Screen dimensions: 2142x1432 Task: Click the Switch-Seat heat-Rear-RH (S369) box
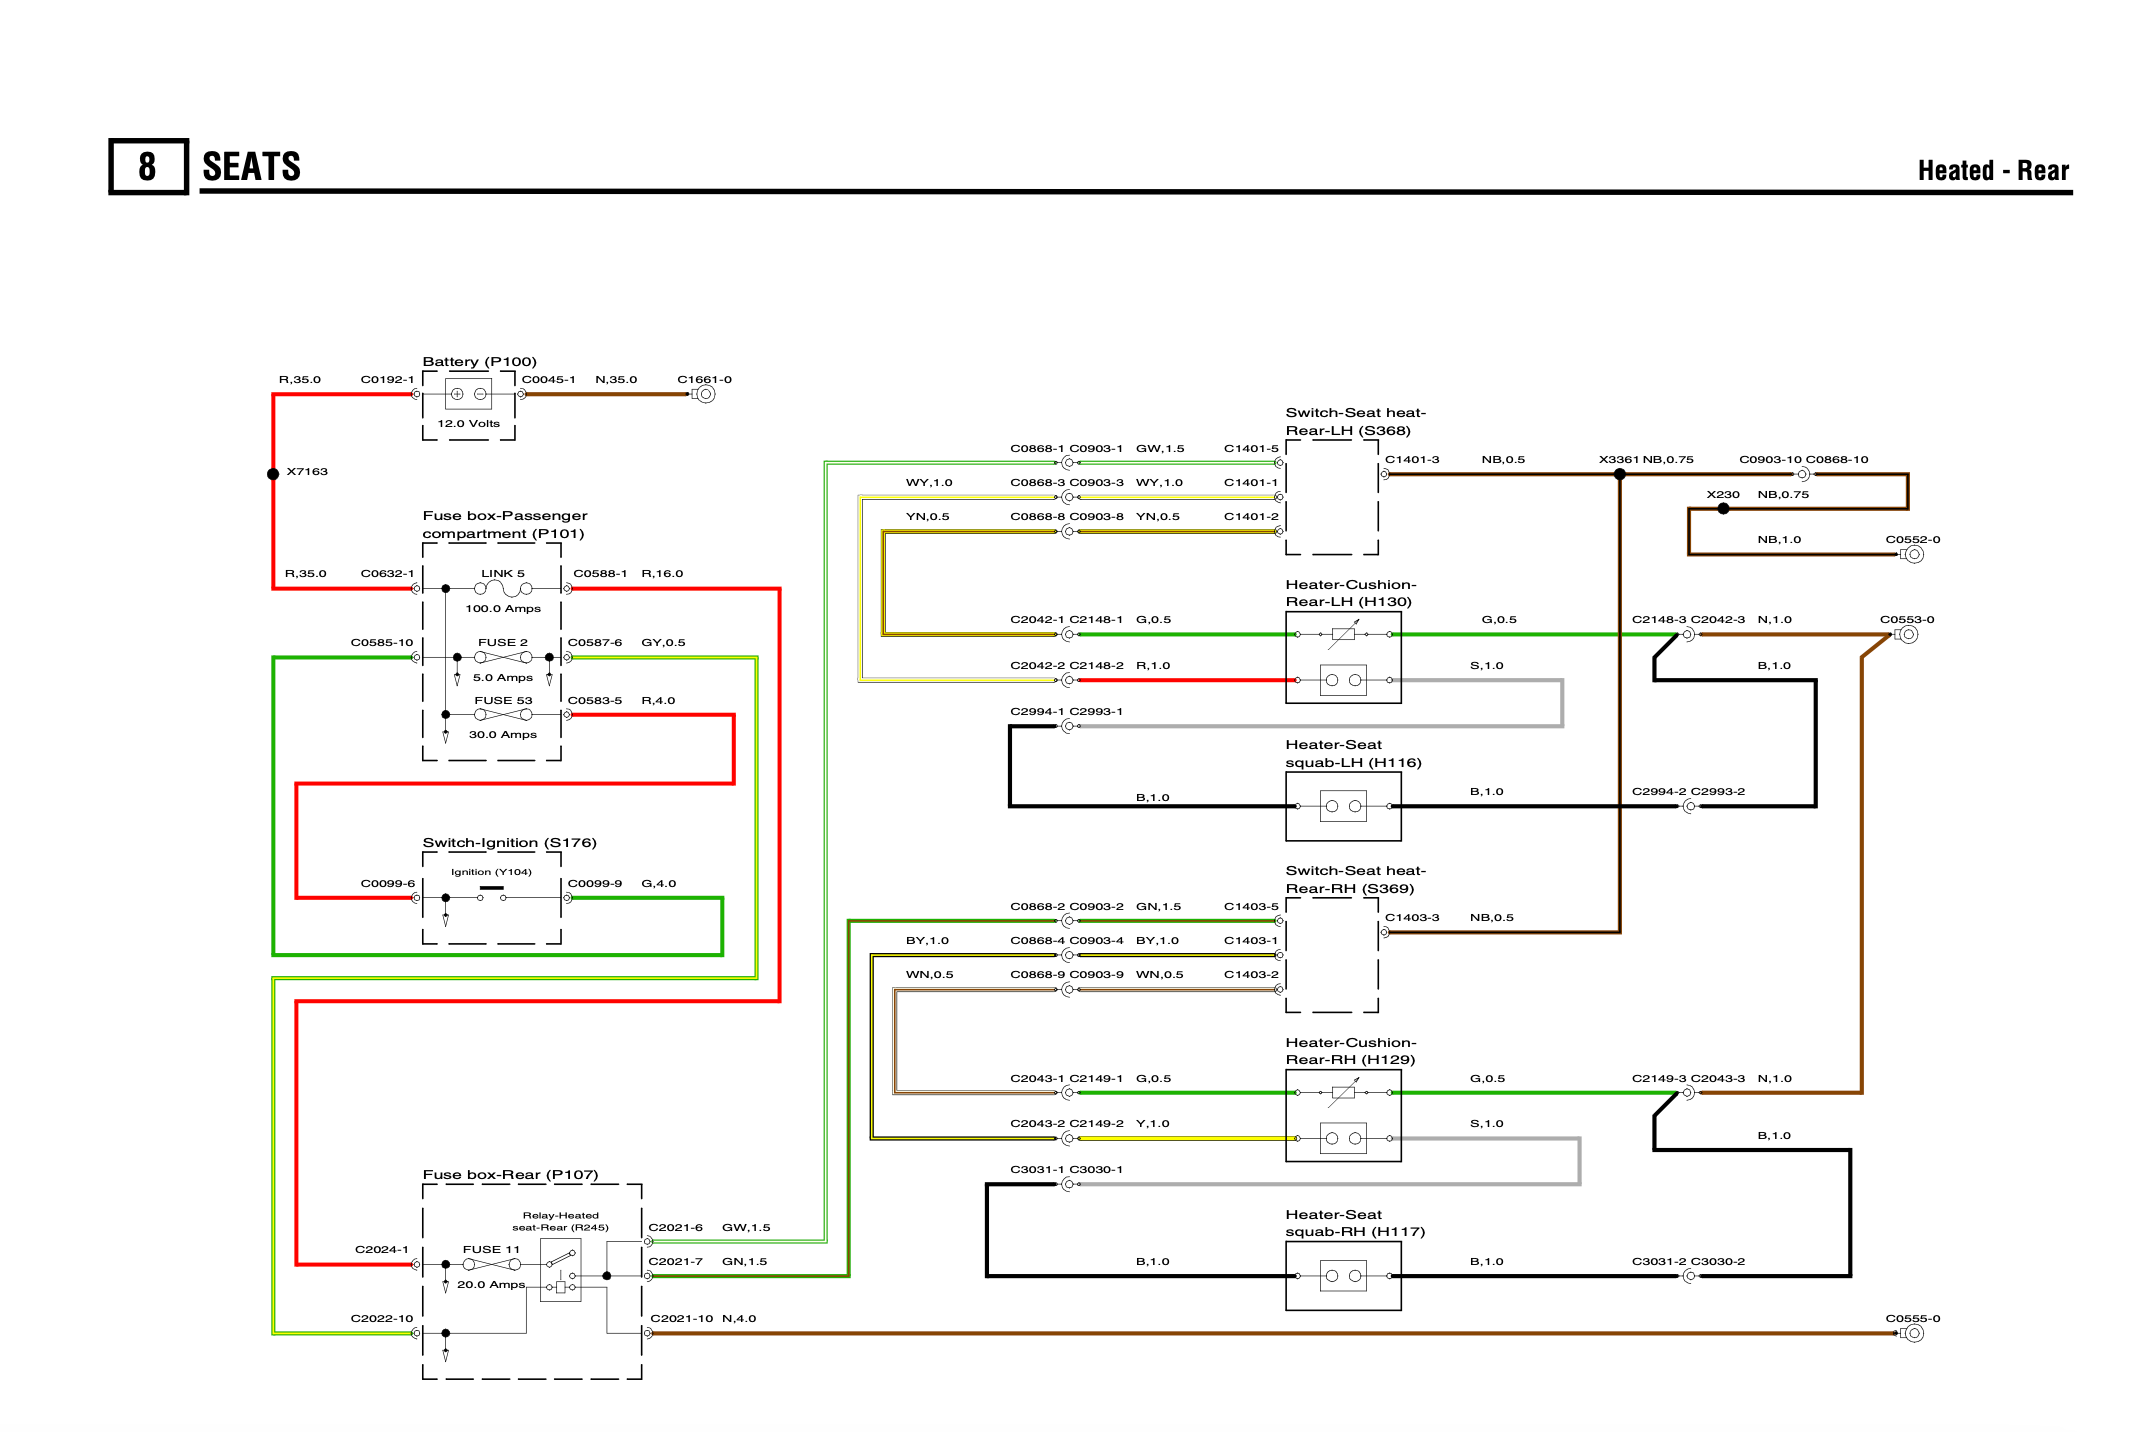pyautogui.click(x=1332, y=955)
